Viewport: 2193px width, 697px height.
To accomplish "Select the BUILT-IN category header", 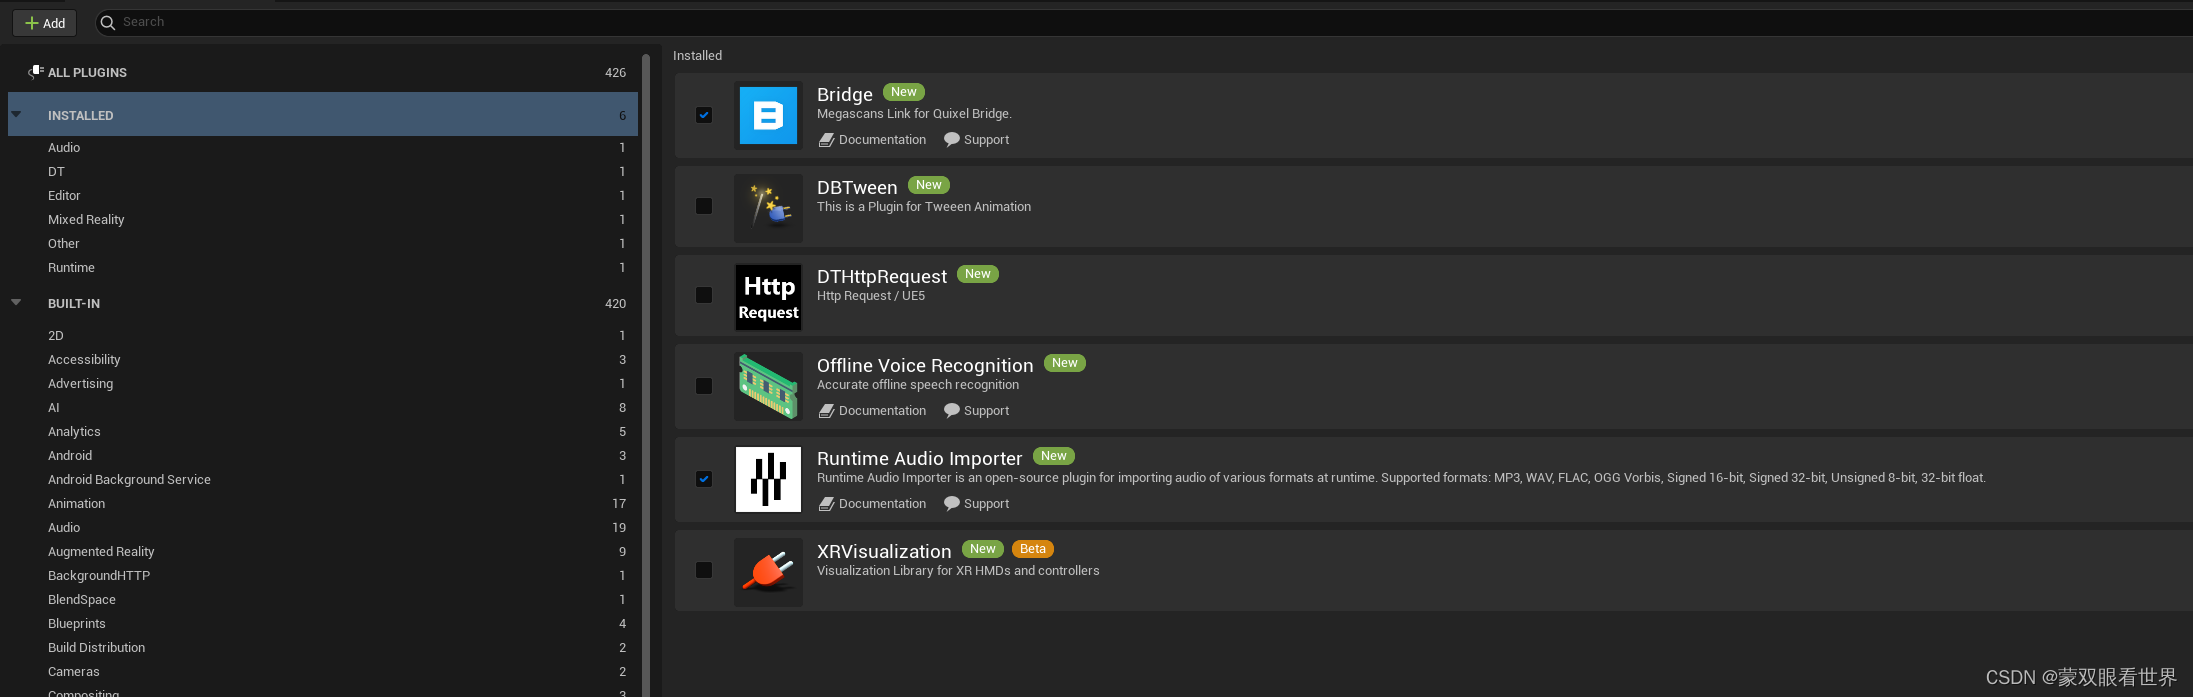I will pos(323,303).
